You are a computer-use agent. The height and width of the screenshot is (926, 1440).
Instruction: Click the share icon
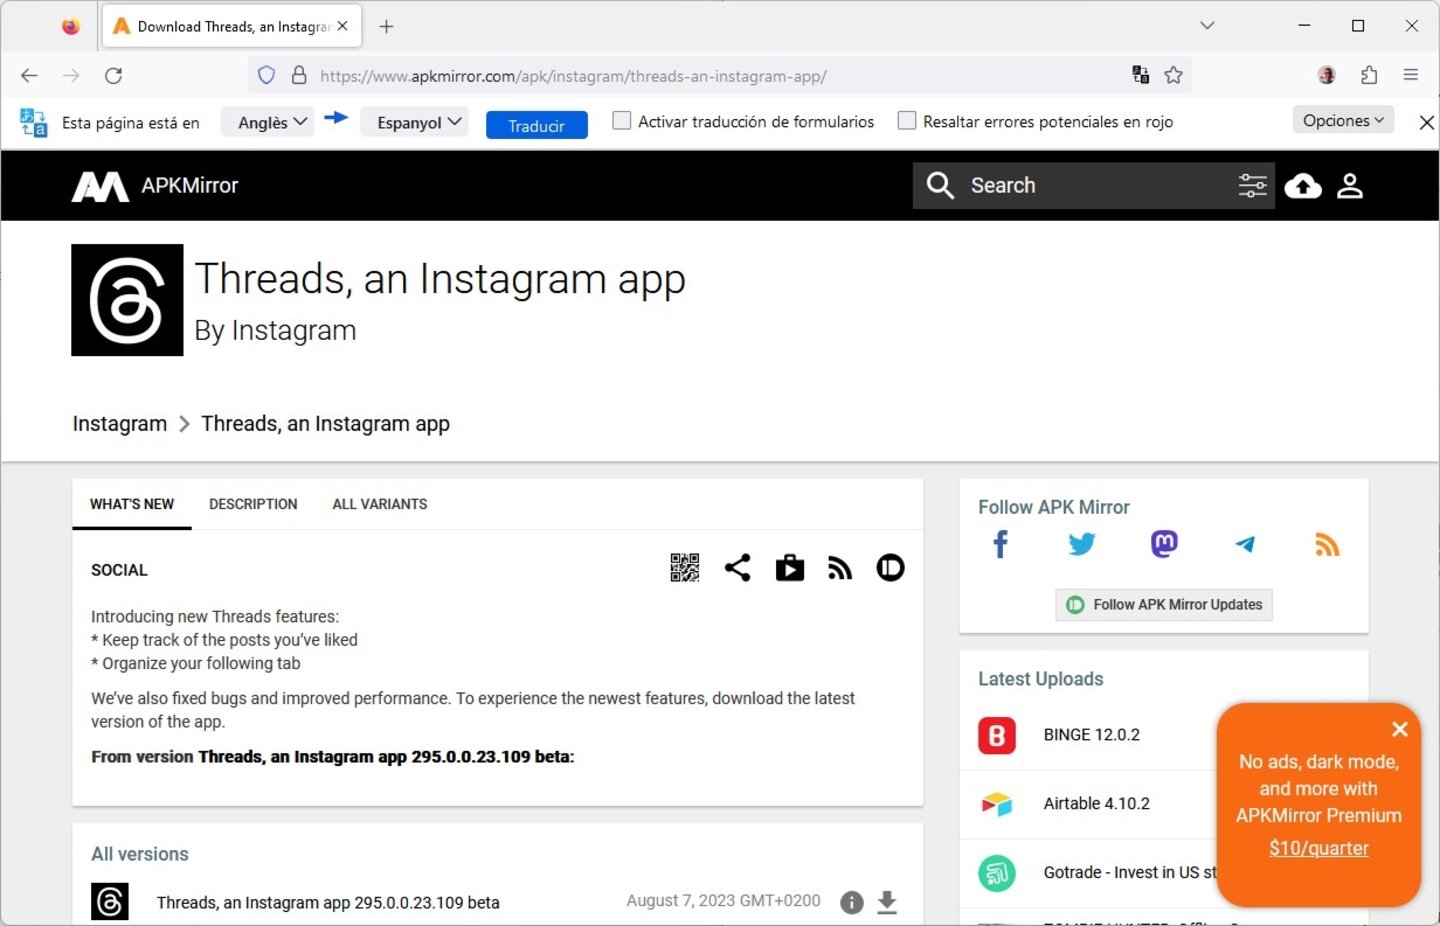pos(738,568)
